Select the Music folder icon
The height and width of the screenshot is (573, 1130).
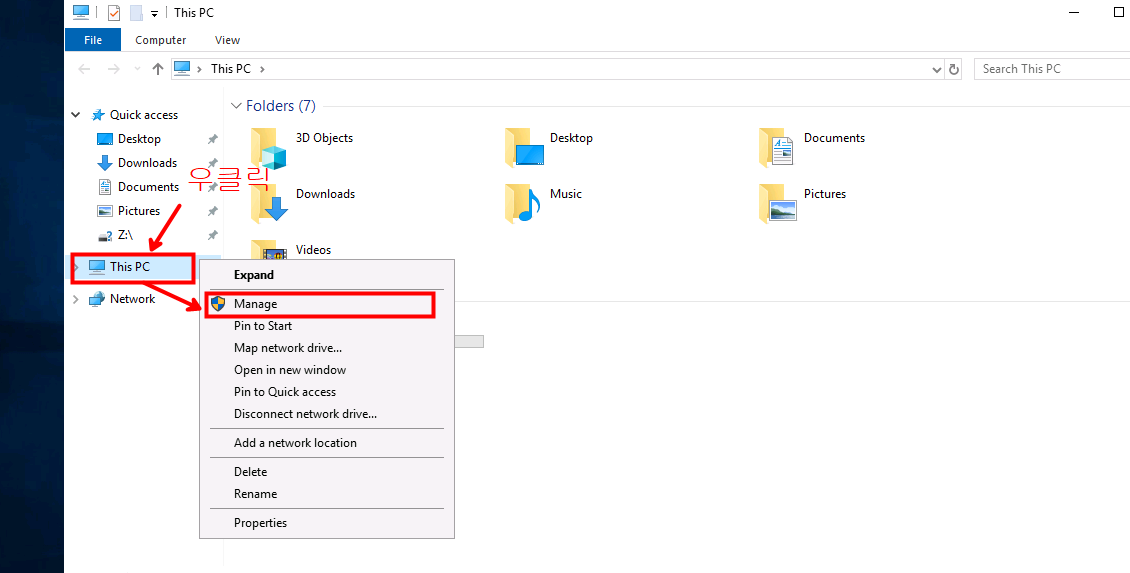[x=522, y=203]
